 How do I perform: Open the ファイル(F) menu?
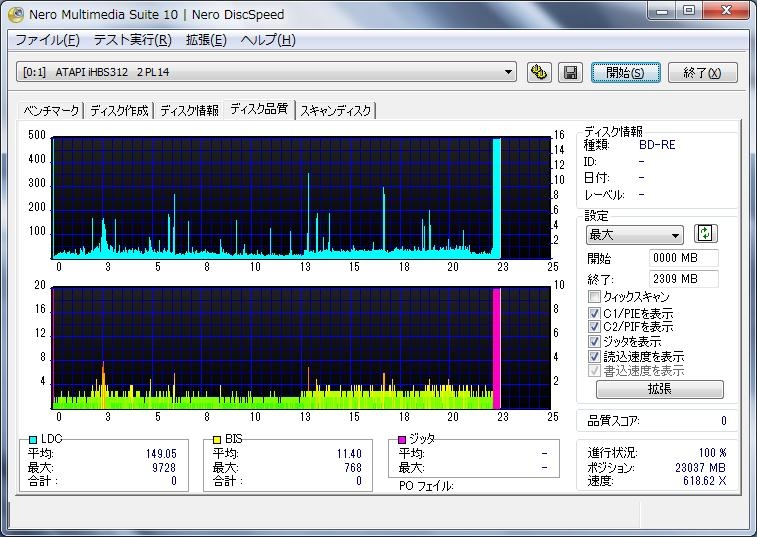(x=47, y=40)
